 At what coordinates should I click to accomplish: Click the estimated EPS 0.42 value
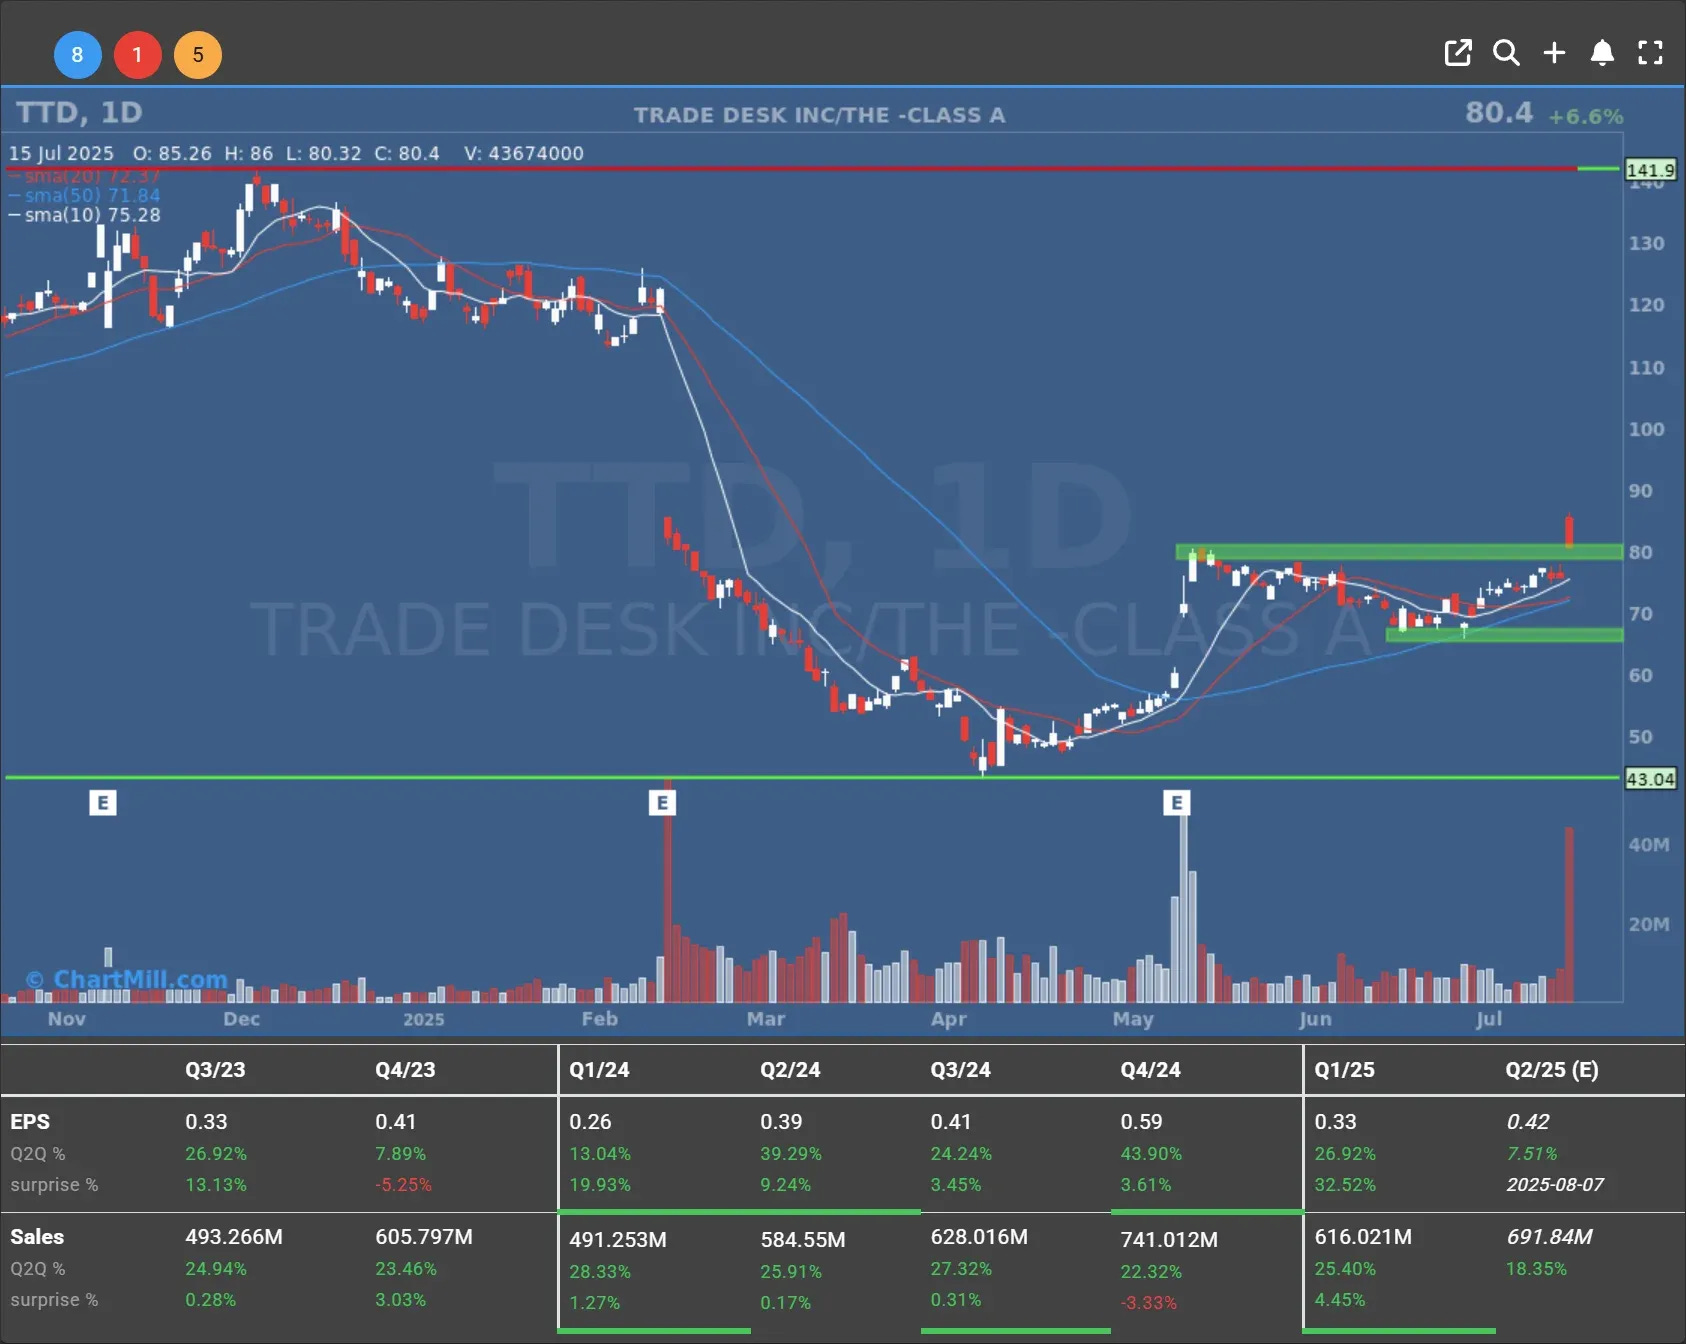pyautogui.click(x=1528, y=1122)
